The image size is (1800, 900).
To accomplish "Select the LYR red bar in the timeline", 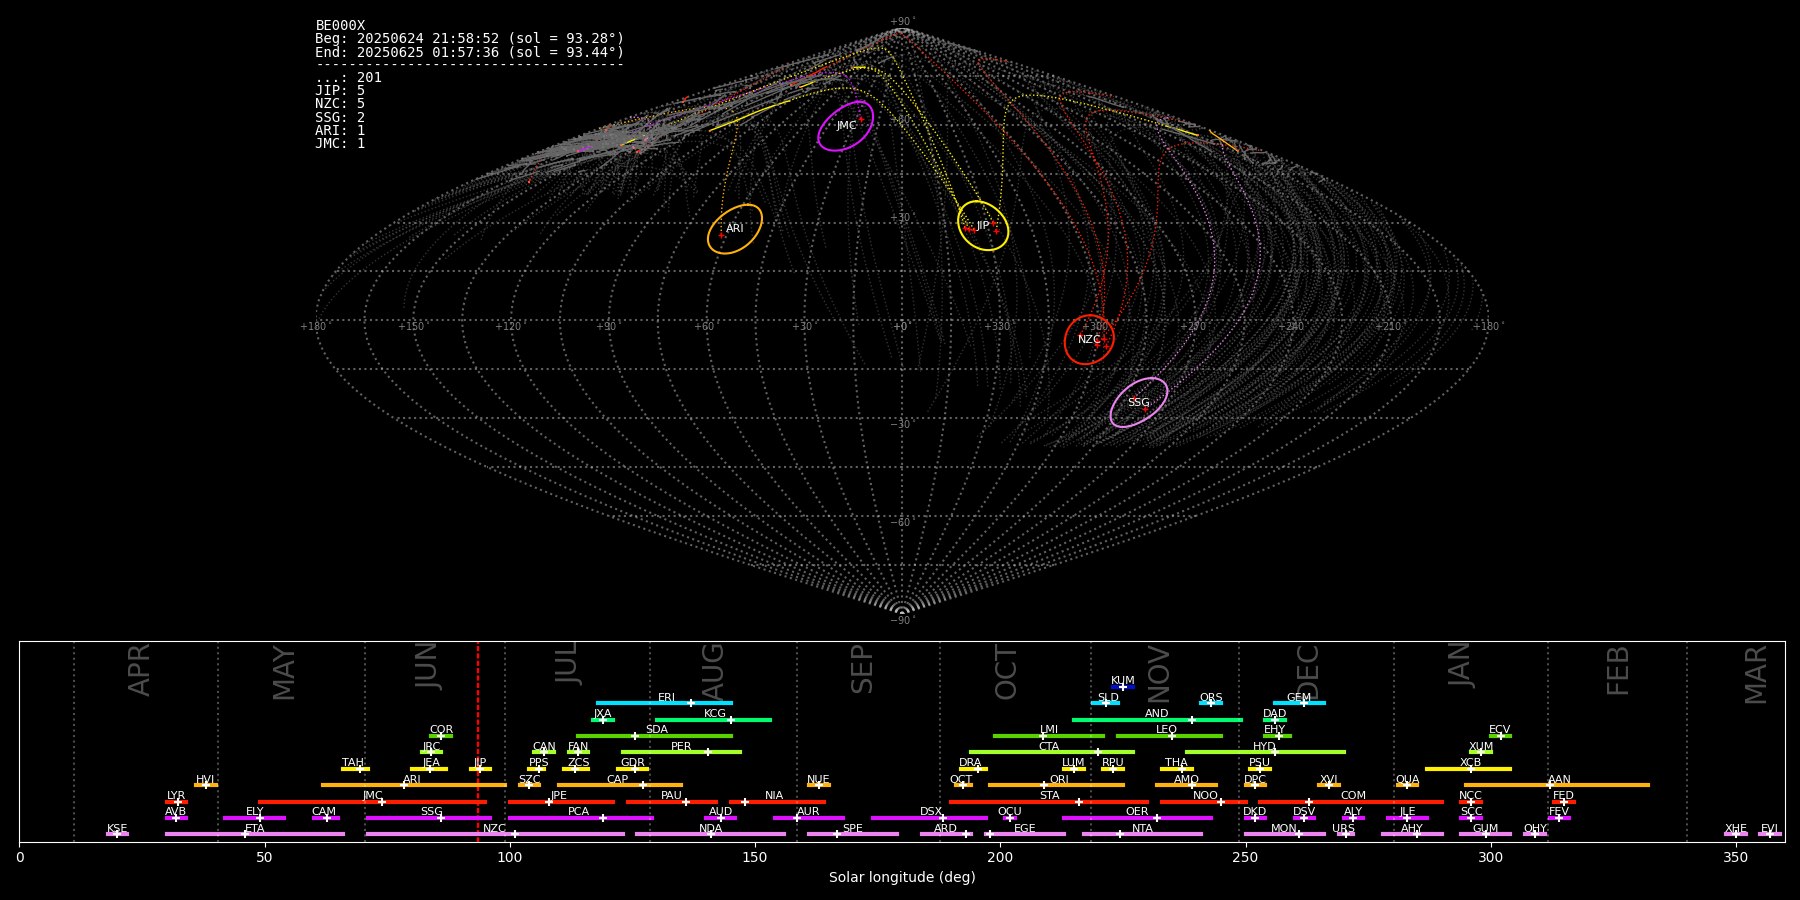I will [x=176, y=802].
